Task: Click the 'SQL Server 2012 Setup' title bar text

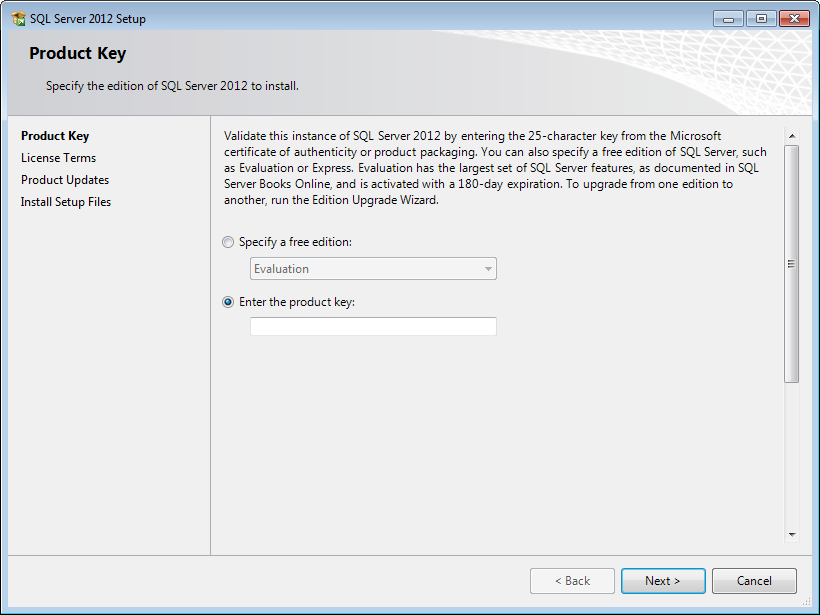Action: point(87,19)
